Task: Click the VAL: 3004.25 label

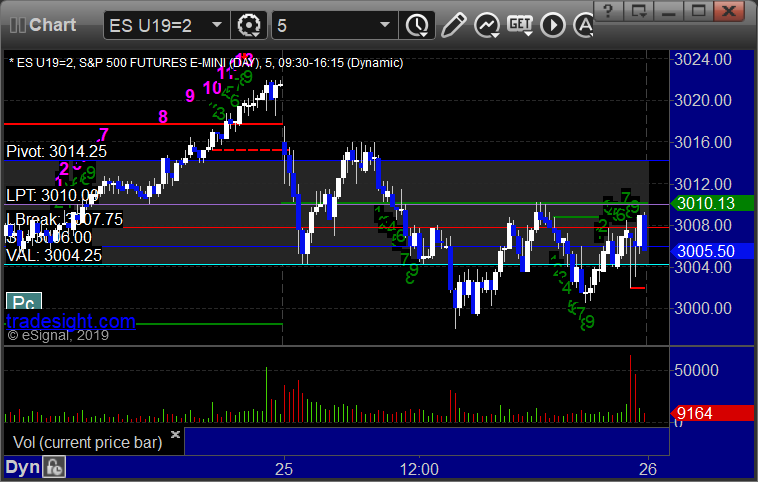Action: [54, 255]
